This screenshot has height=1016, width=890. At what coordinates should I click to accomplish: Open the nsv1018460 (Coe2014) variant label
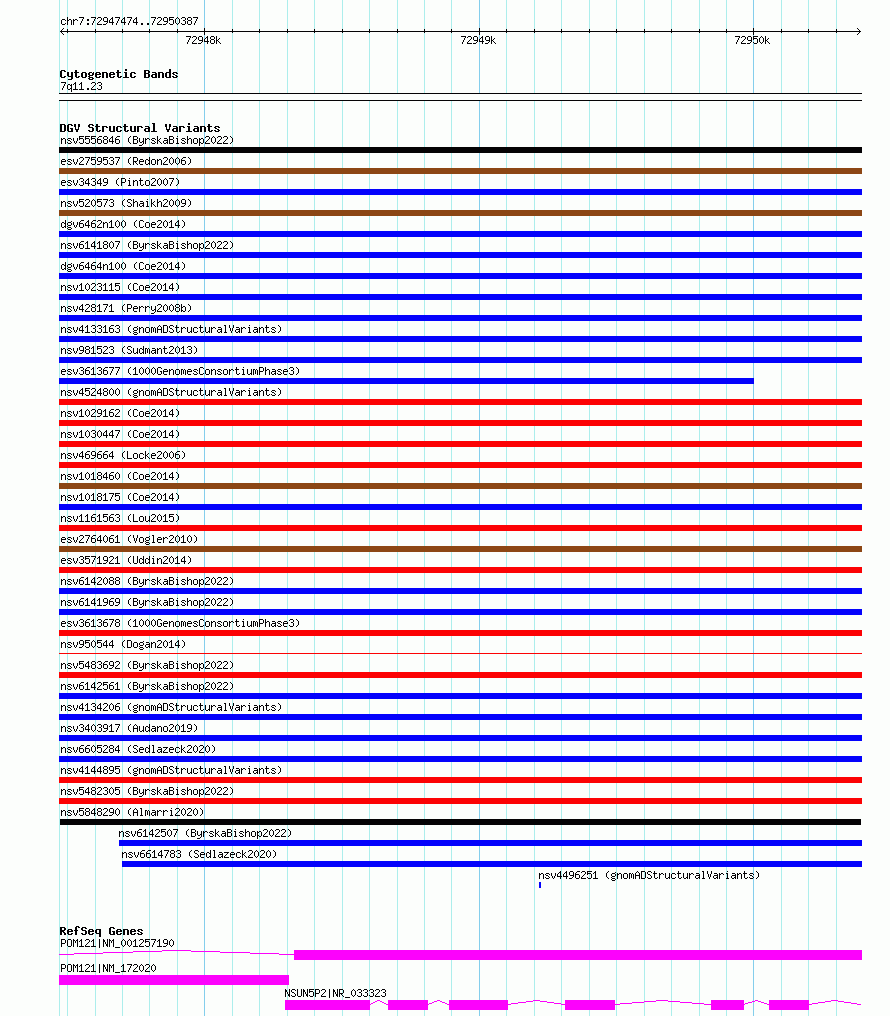(x=120, y=476)
